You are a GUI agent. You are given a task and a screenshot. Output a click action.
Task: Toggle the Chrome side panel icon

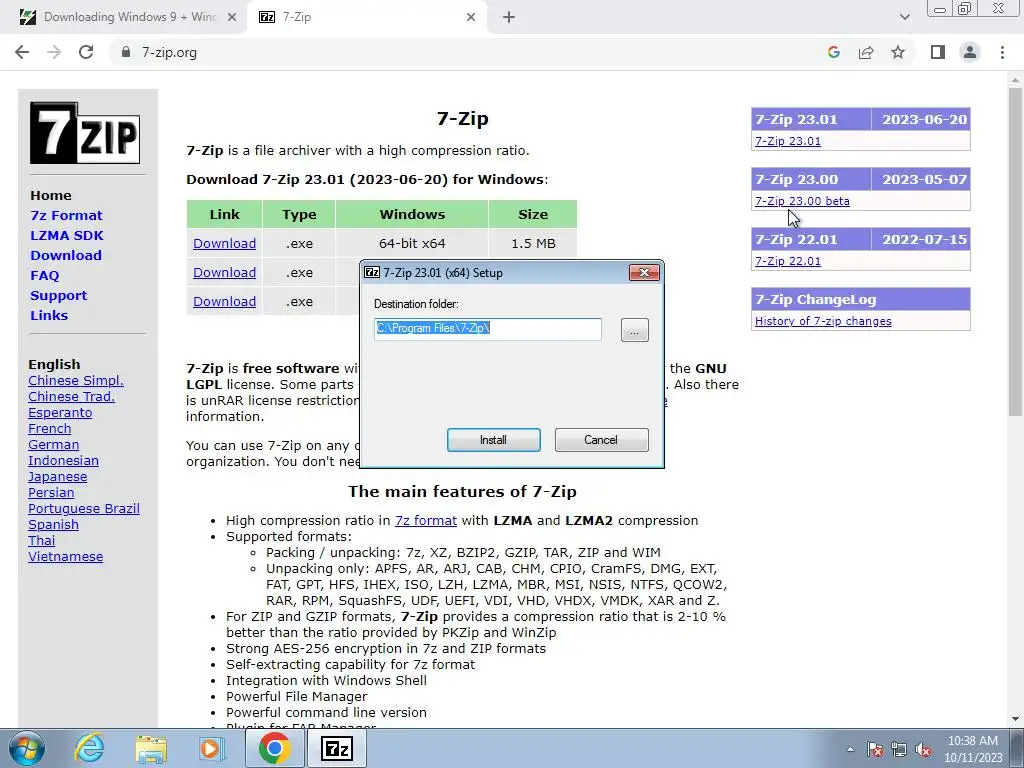938,52
